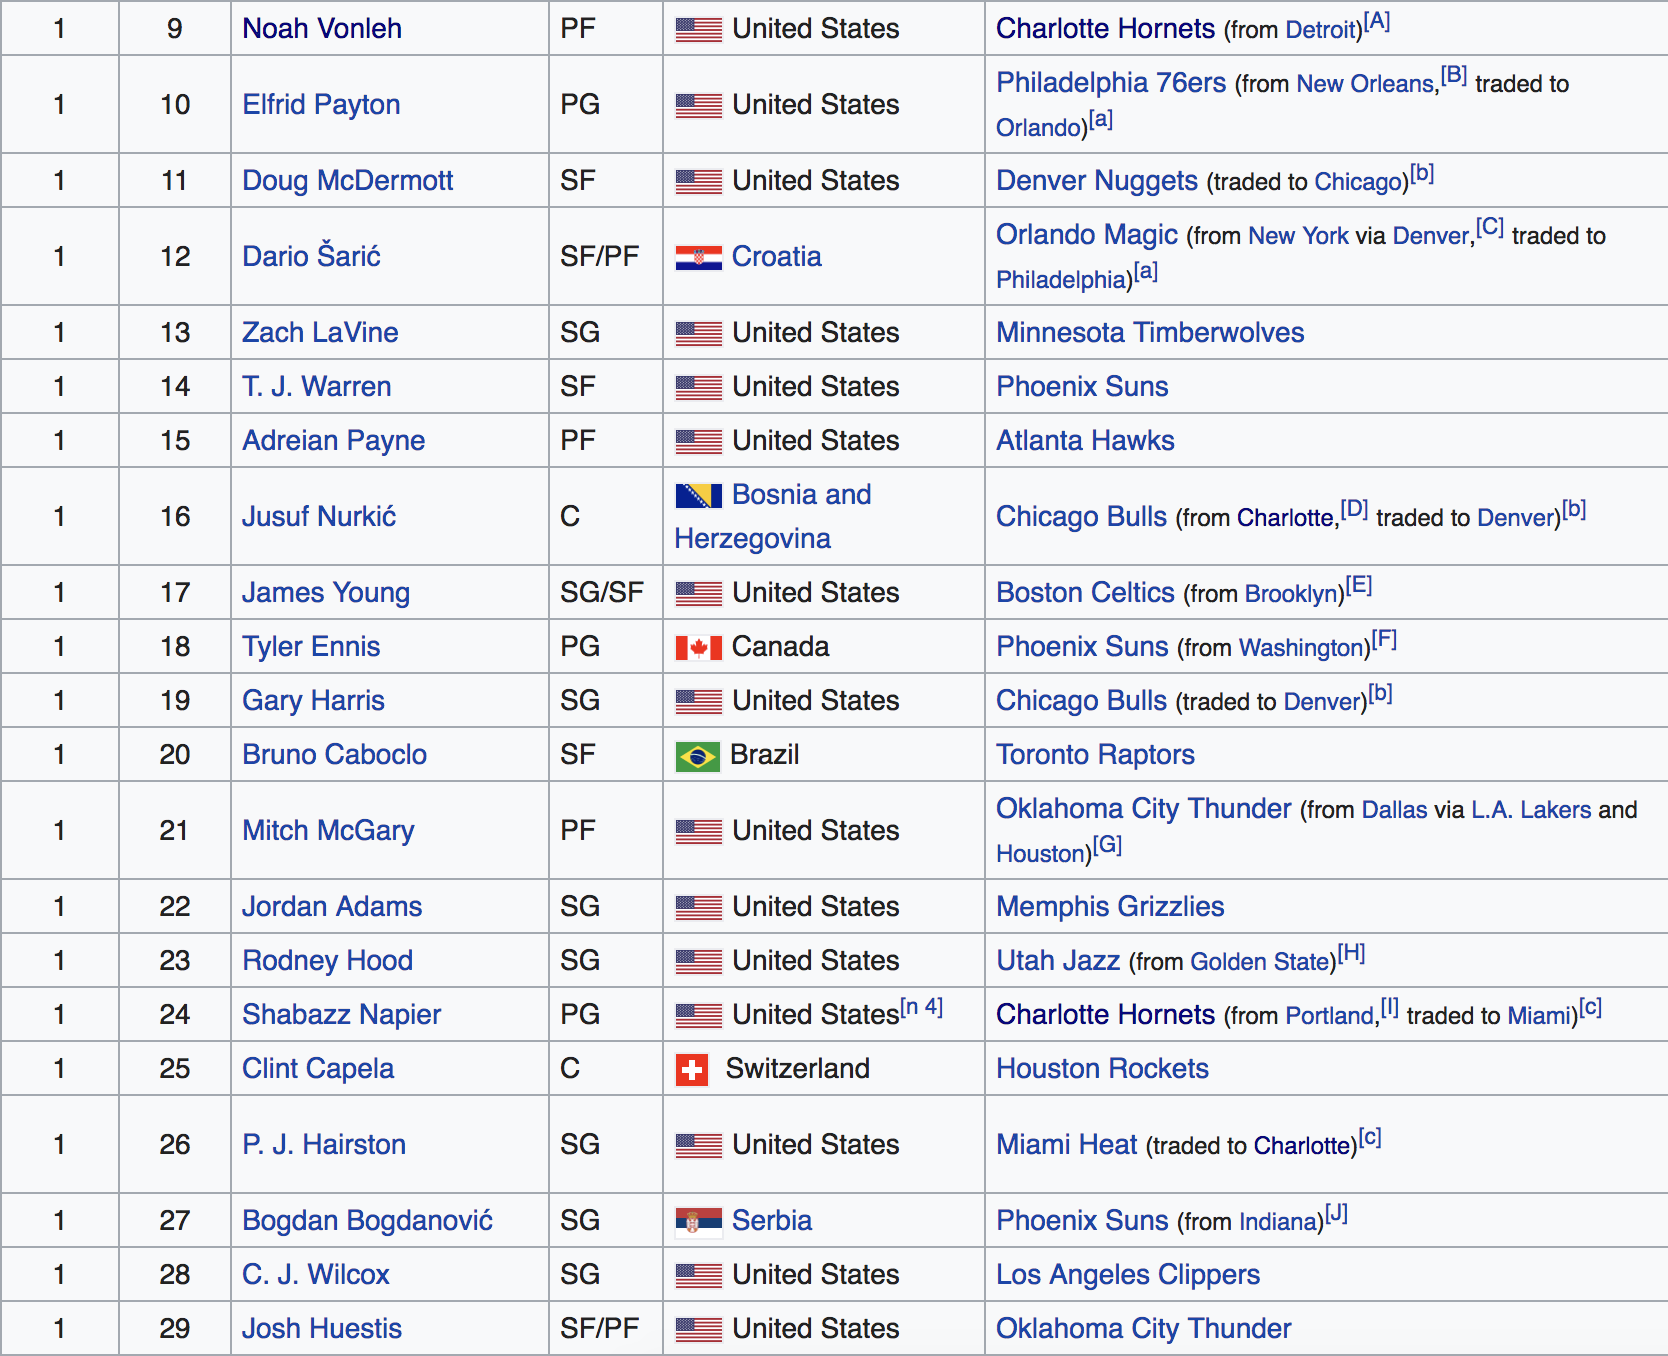The image size is (1668, 1356).
Task: Click the Canada flag in Tyler Ennis row
Action: [698, 648]
